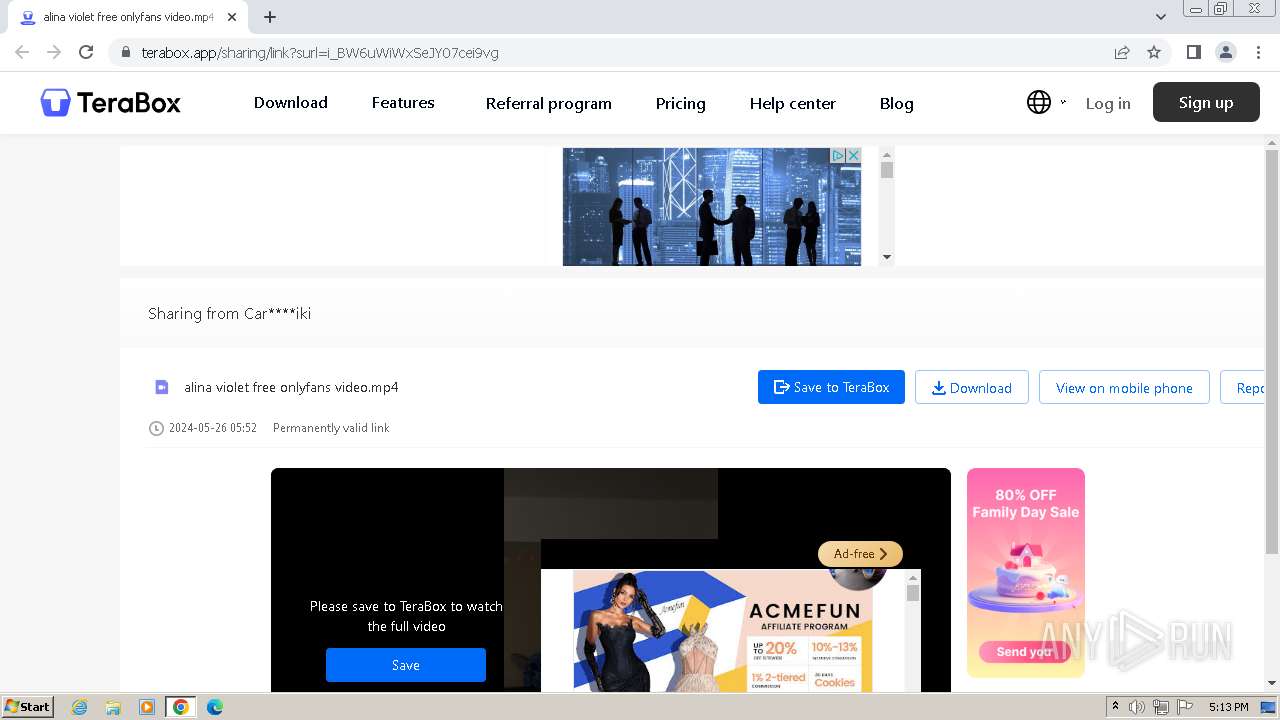Toggle Chrome side panel icon
The height and width of the screenshot is (720, 1280).
[1193, 52]
